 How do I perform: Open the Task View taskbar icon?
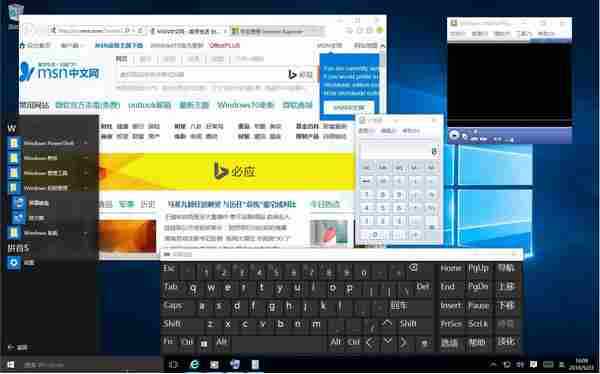[173, 364]
